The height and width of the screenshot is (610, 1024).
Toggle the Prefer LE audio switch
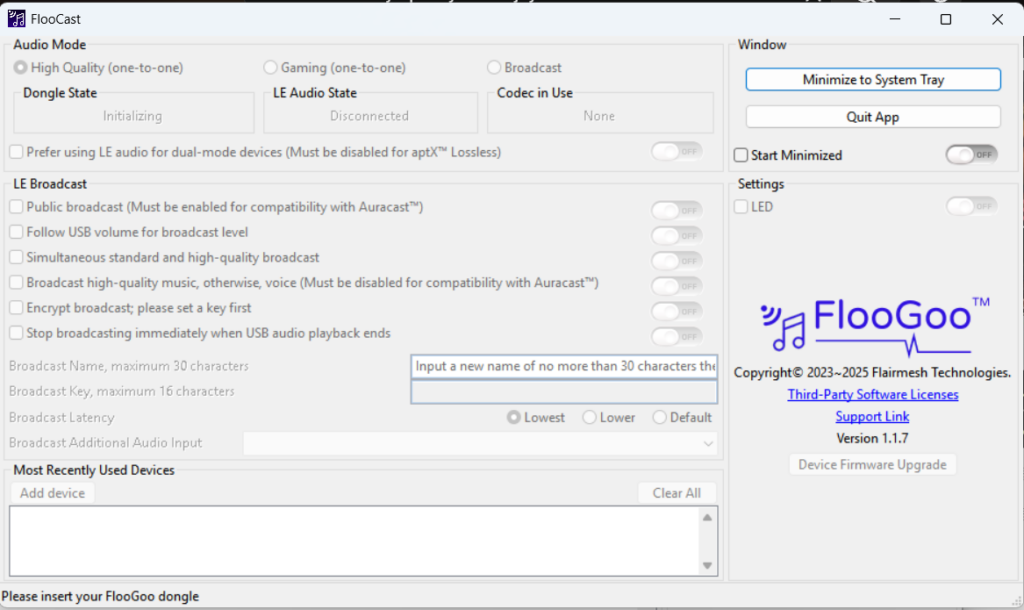coord(677,152)
